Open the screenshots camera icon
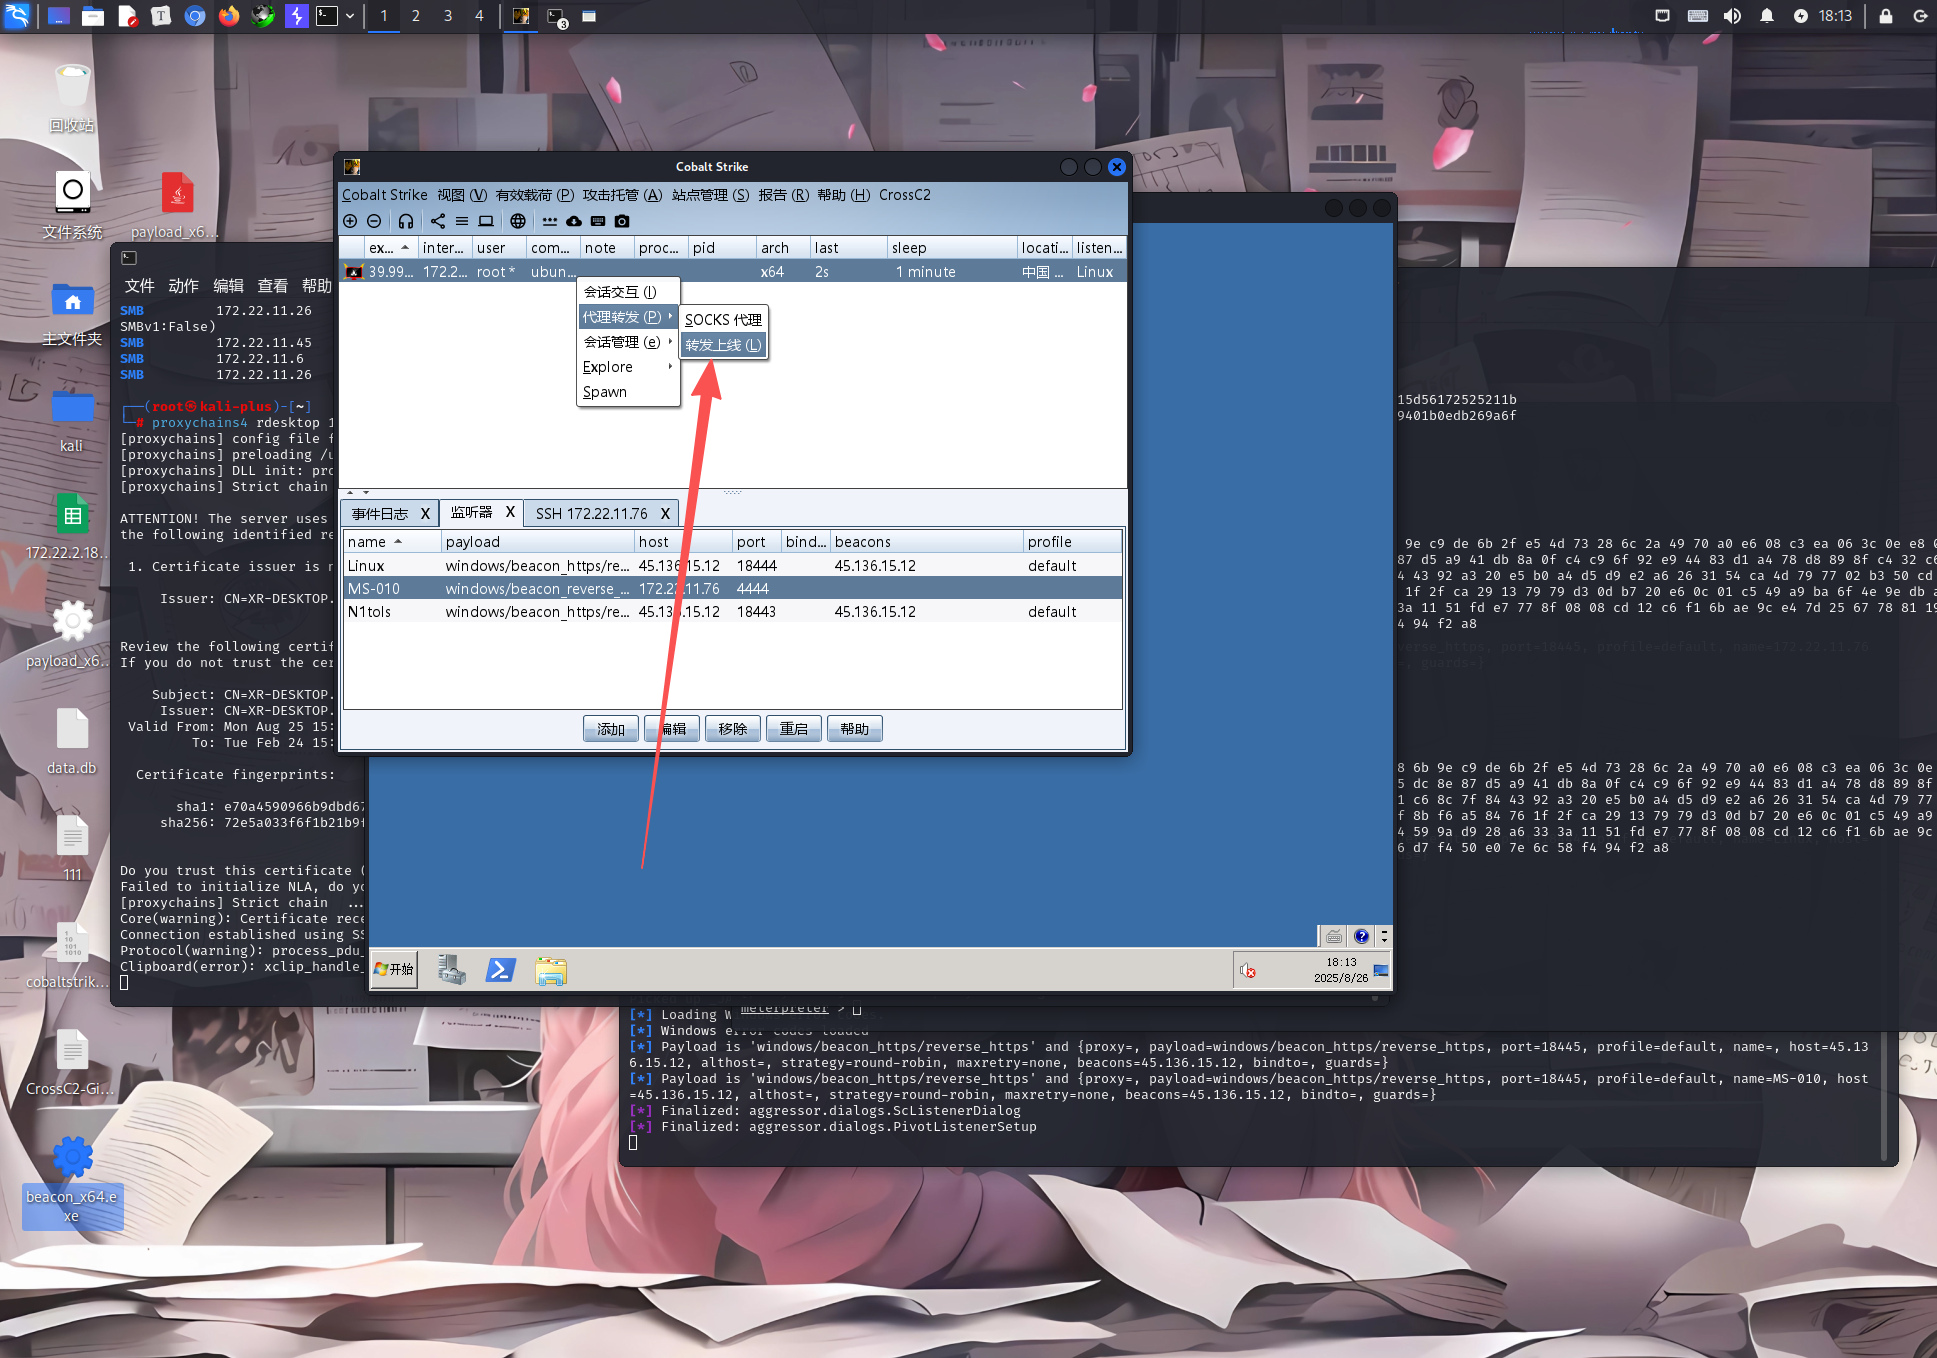1937x1358 pixels. [x=622, y=221]
